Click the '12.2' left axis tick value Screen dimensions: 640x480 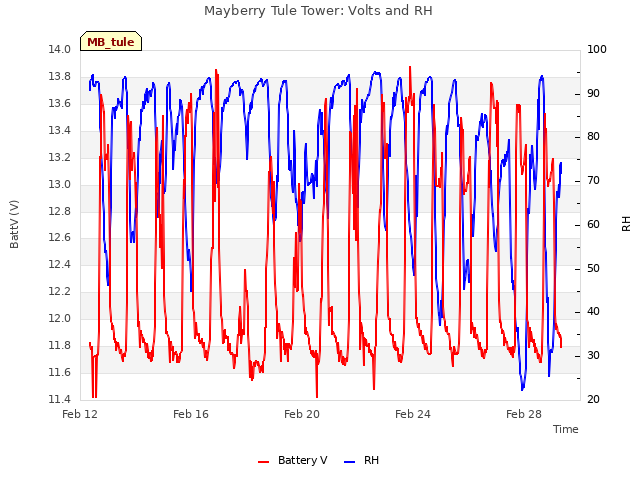[59, 291]
